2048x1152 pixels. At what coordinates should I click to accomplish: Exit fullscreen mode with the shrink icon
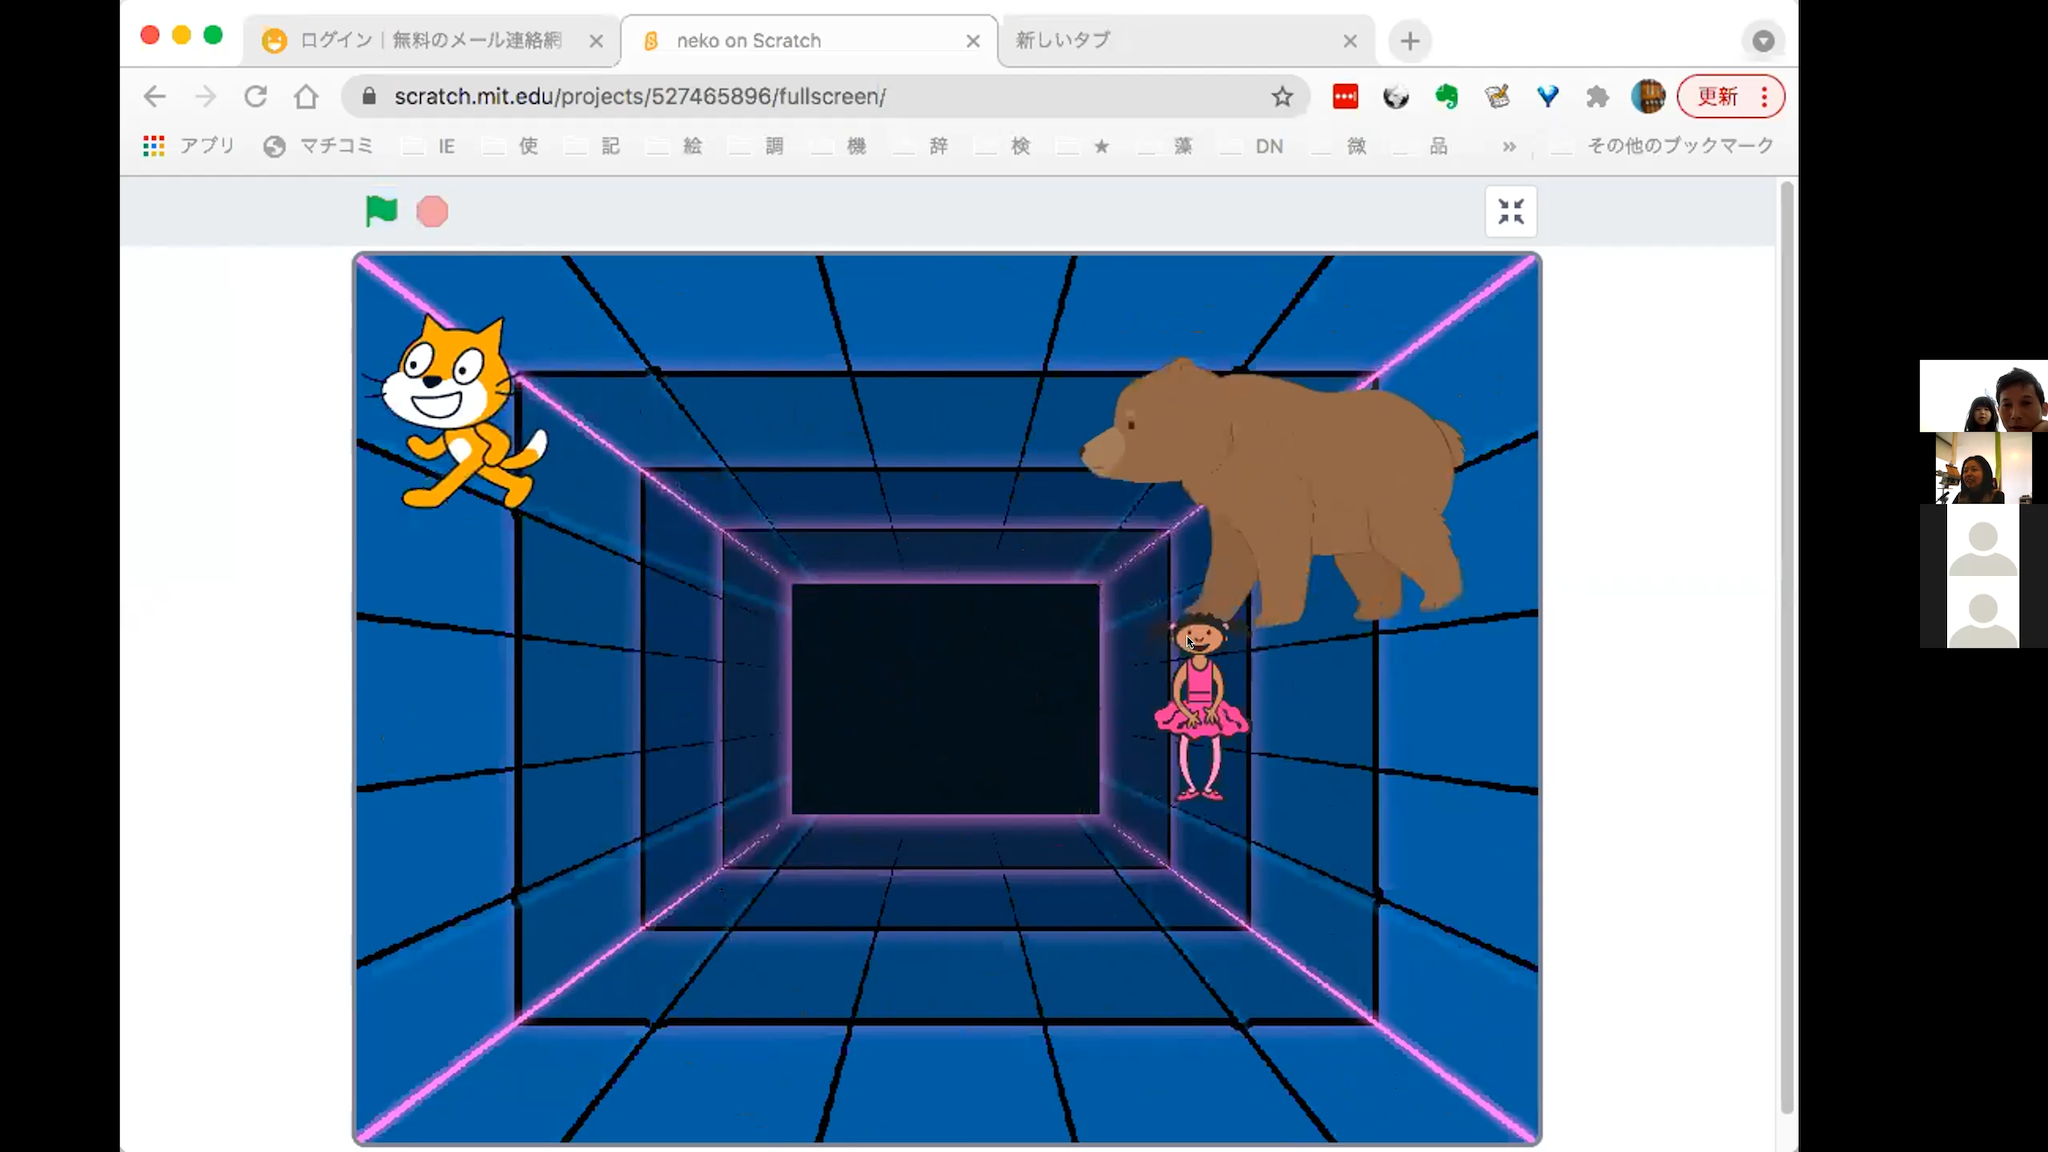pos(1511,212)
